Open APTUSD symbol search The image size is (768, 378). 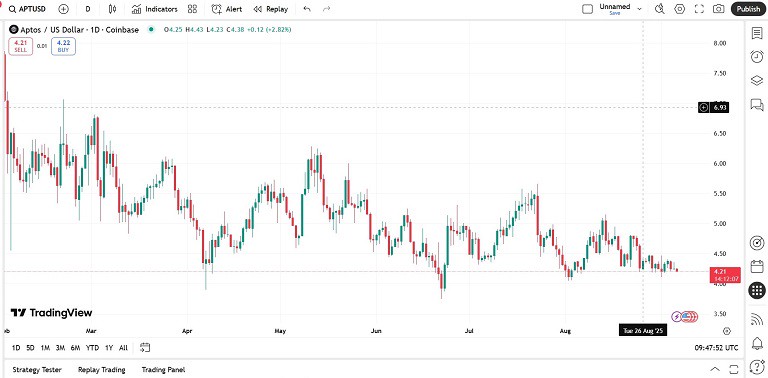27,9
